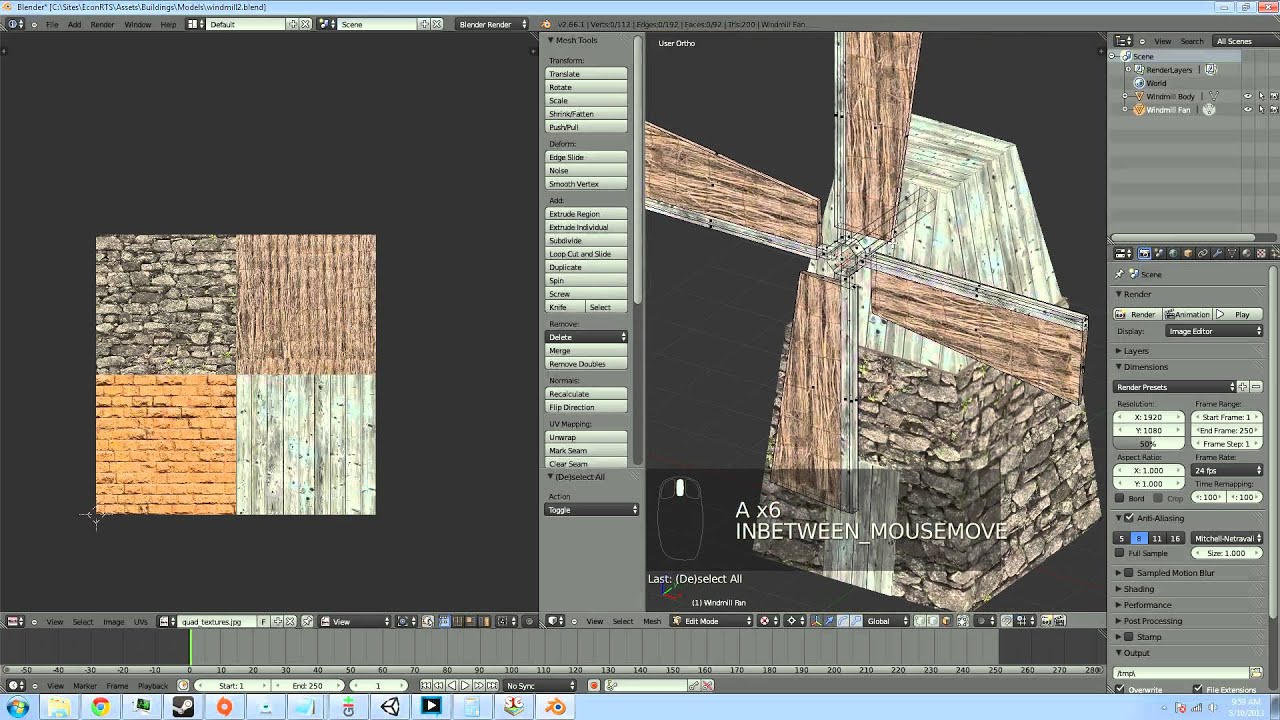Click the Blender logo in the info header
1280x720 pixels.
point(546,24)
